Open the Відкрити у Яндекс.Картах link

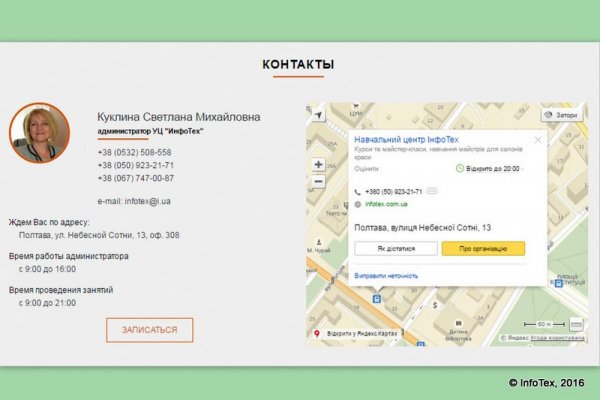tap(360, 334)
